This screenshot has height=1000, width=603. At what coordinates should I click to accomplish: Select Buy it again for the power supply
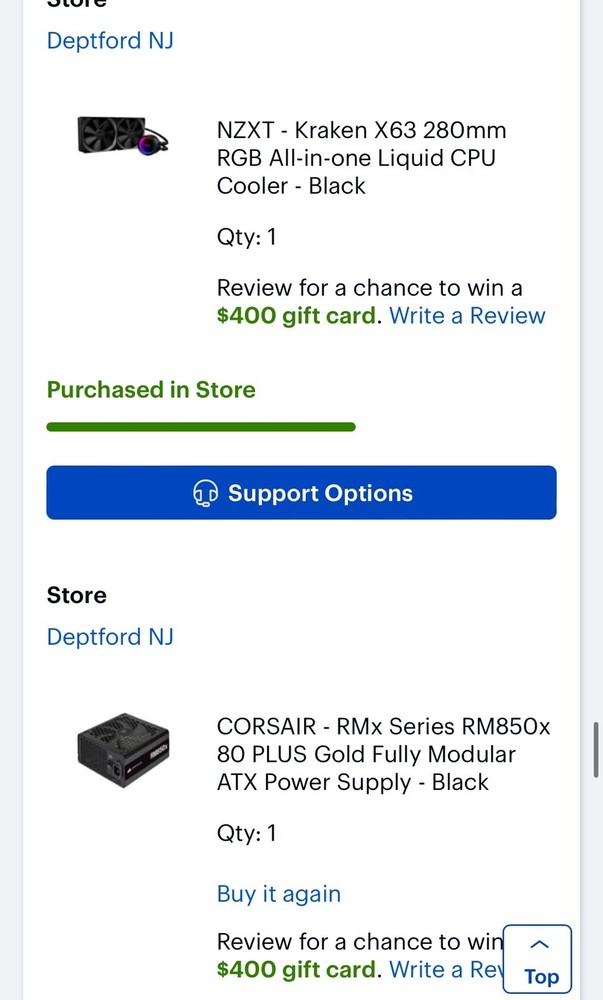pyautogui.click(x=278, y=893)
